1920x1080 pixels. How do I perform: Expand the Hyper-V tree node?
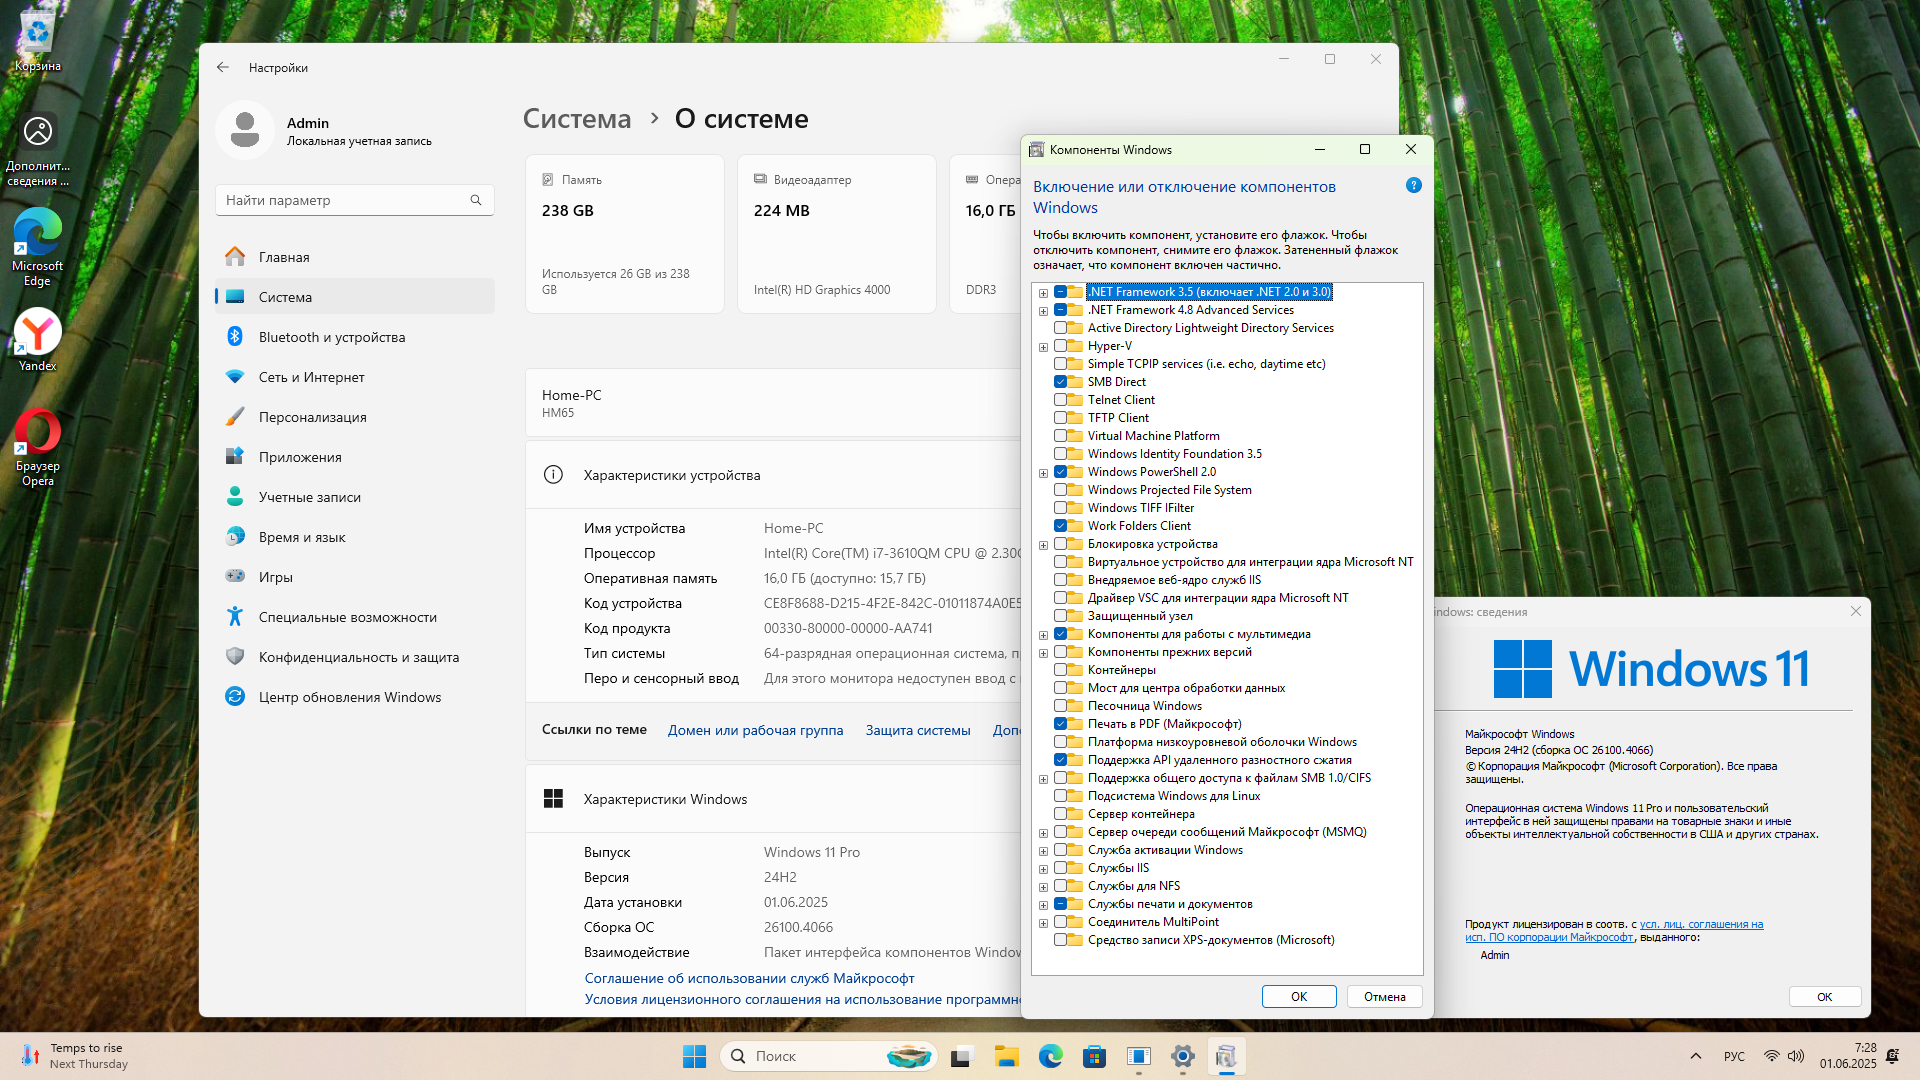[1043, 347]
